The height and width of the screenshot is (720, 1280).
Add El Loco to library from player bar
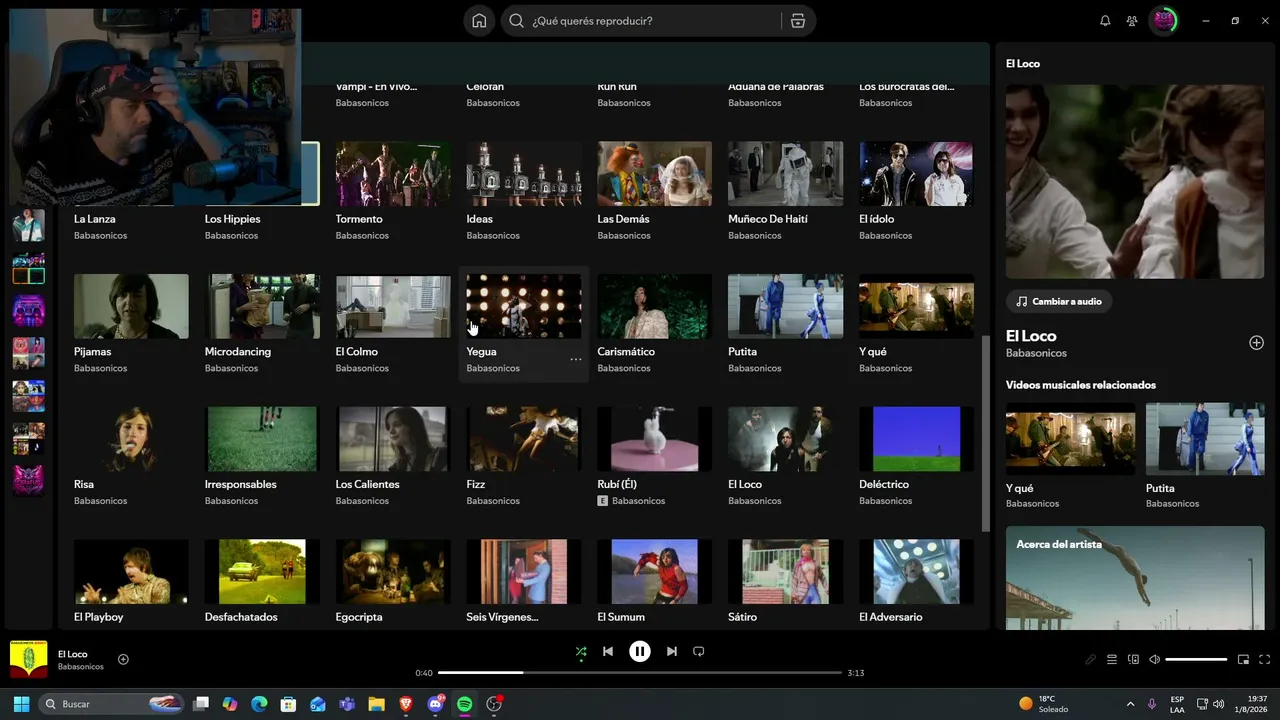pyautogui.click(x=123, y=660)
